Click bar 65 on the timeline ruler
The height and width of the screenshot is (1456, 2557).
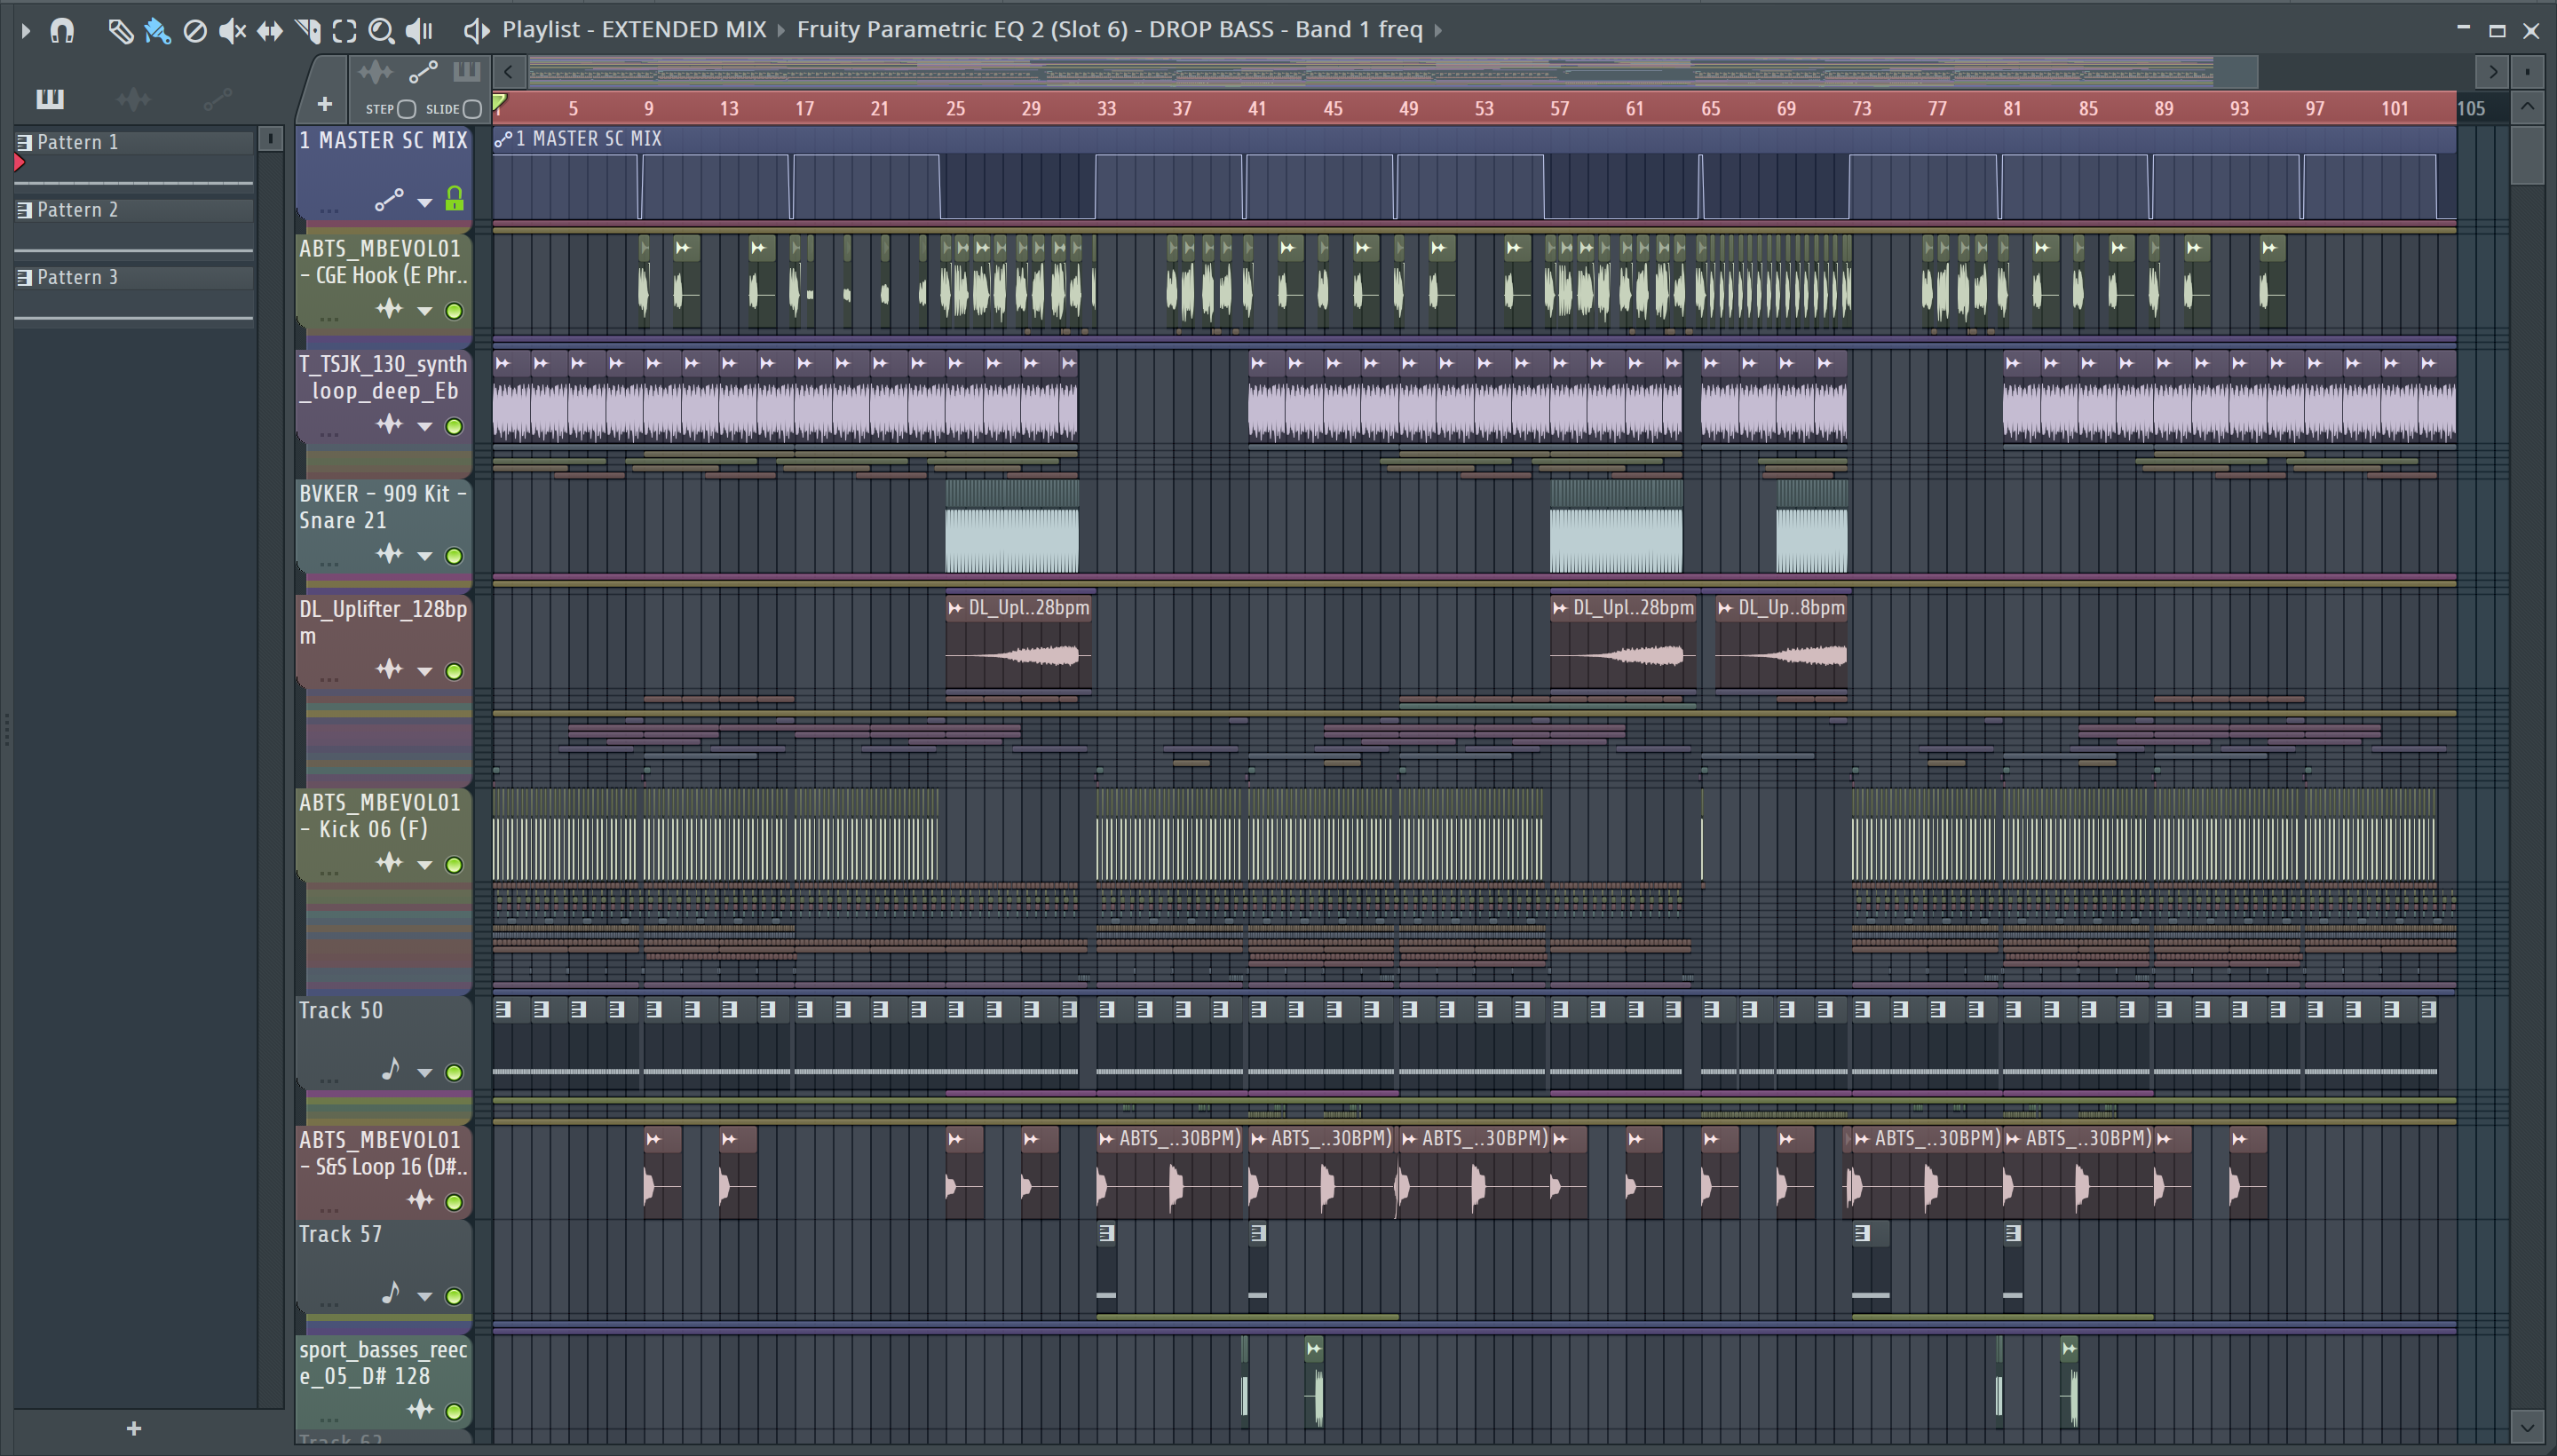1711,109
